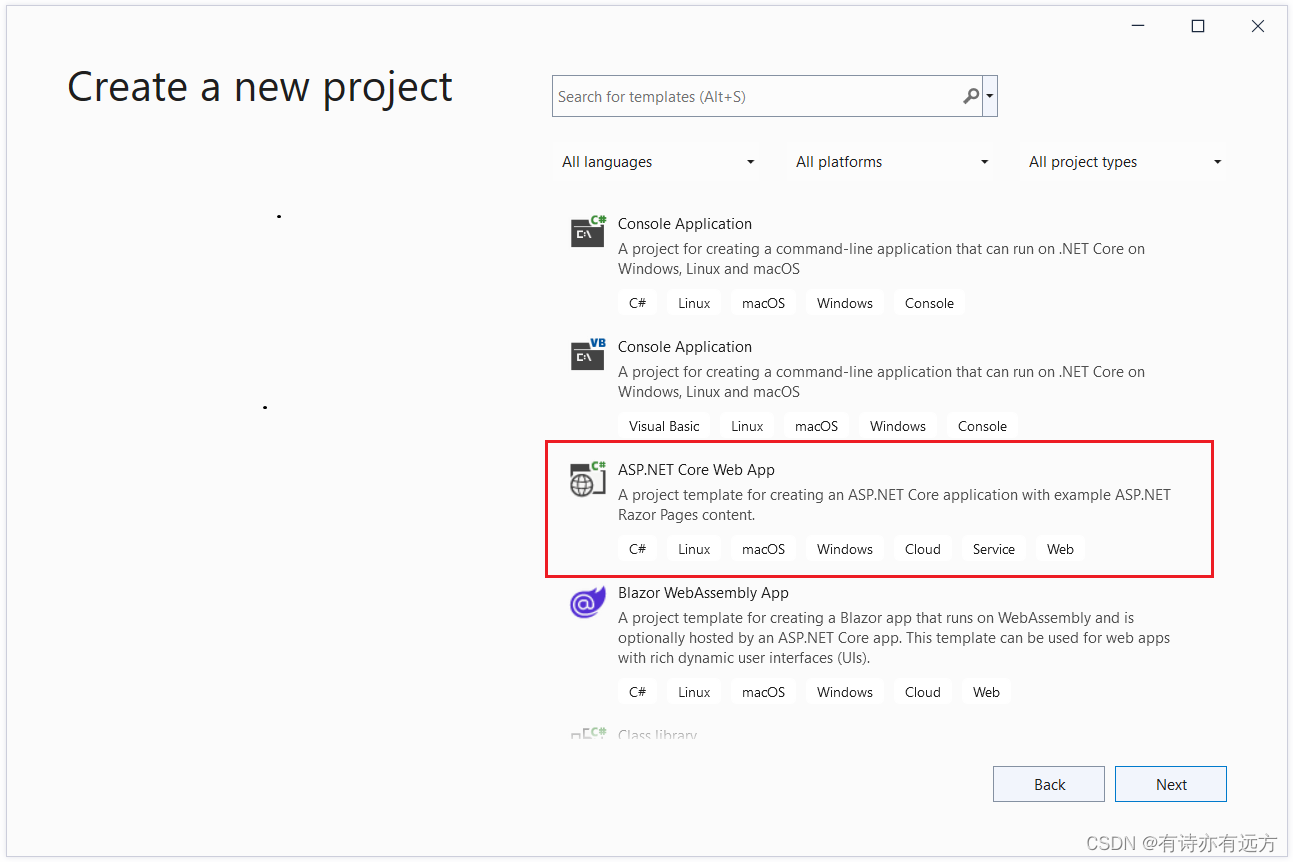Image resolution: width=1293 pixels, height=862 pixels.
Task: Click the Back button
Action: pyautogui.click(x=1049, y=784)
